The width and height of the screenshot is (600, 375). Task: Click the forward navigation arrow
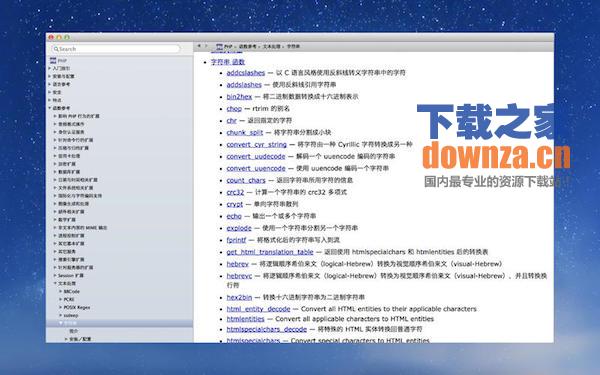click(206, 46)
